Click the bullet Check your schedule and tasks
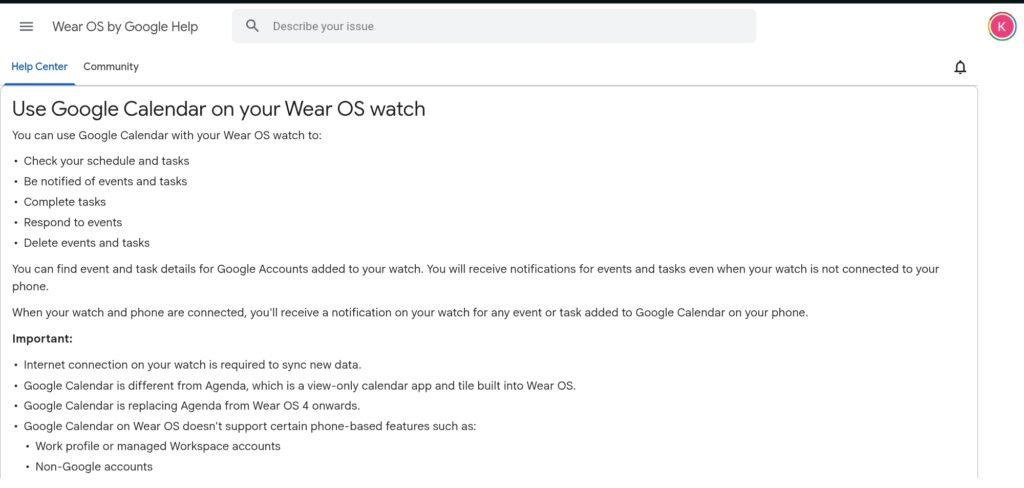The width and height of the screenshot is (1024, 488). click(106, 161)
